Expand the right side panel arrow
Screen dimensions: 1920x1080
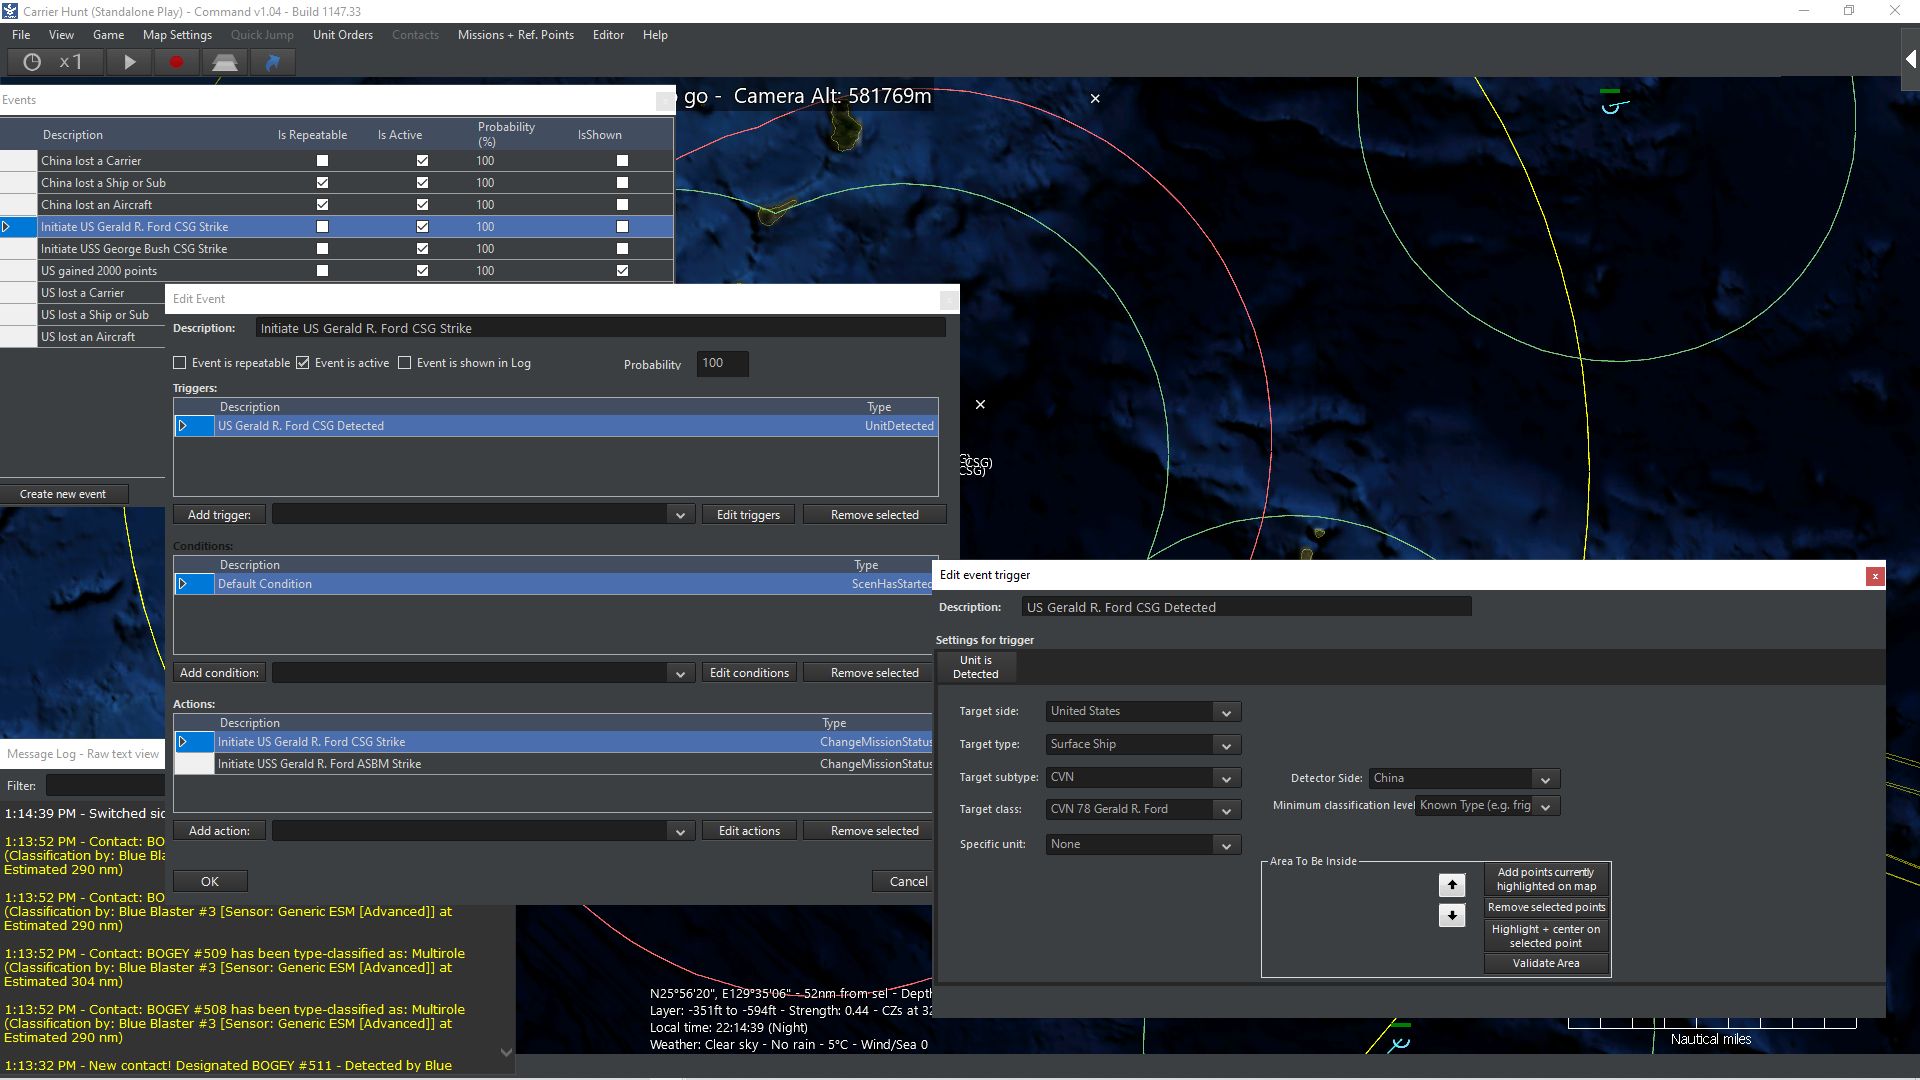point(1910,60)
